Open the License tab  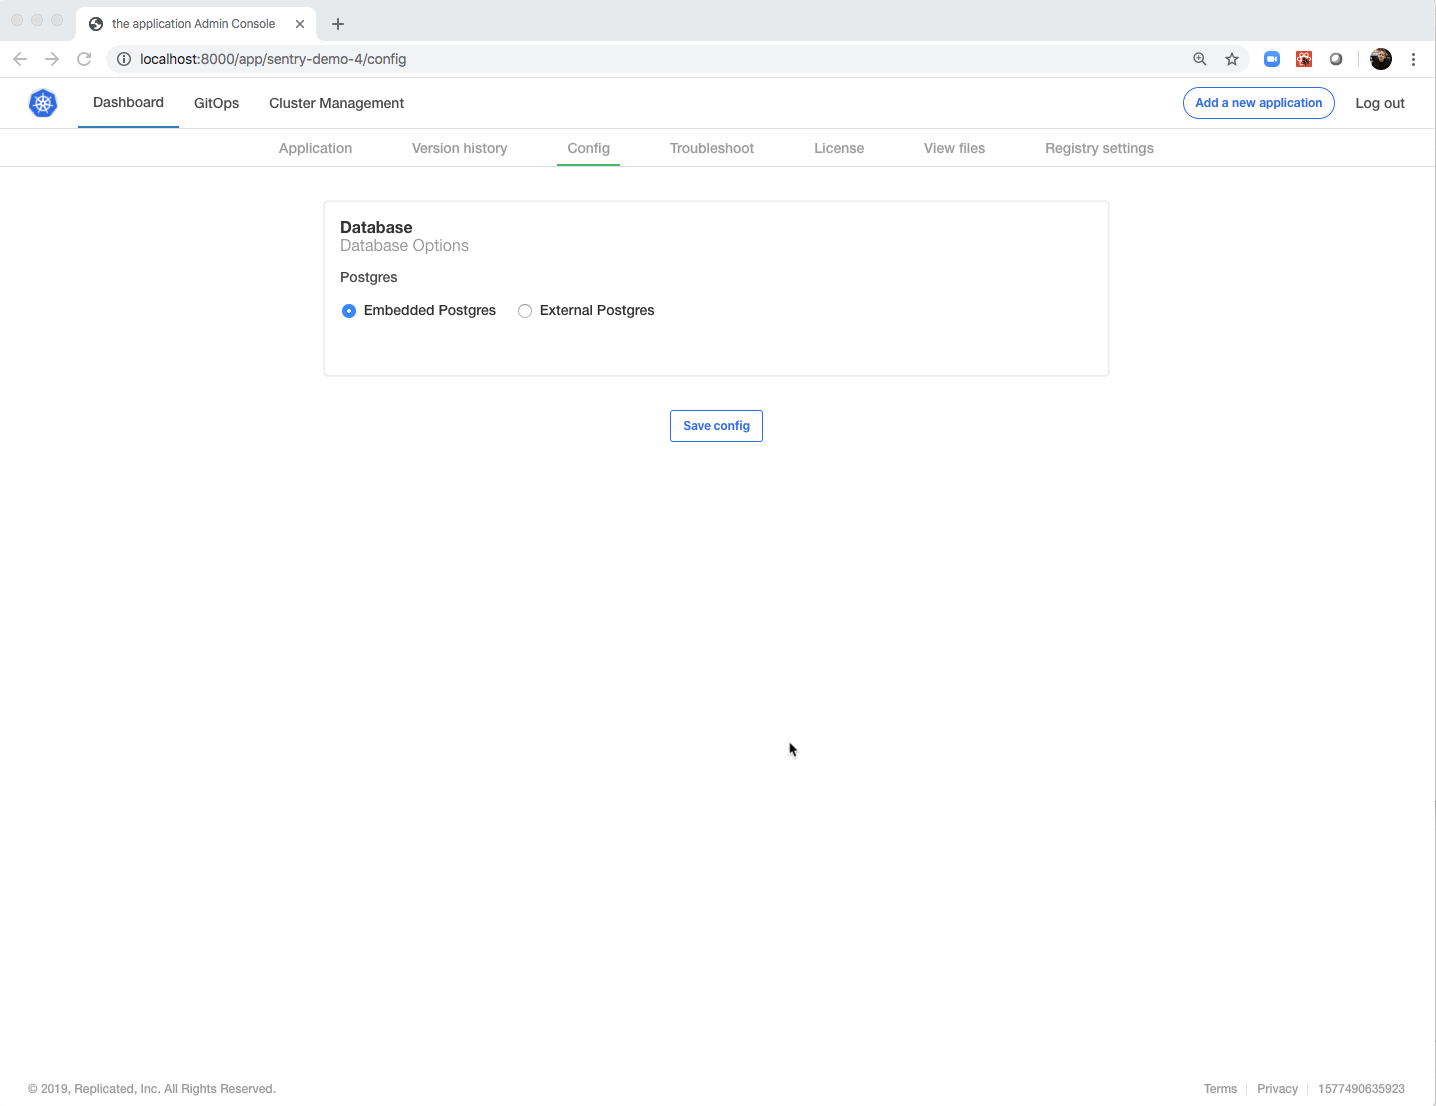click(838, 148)
